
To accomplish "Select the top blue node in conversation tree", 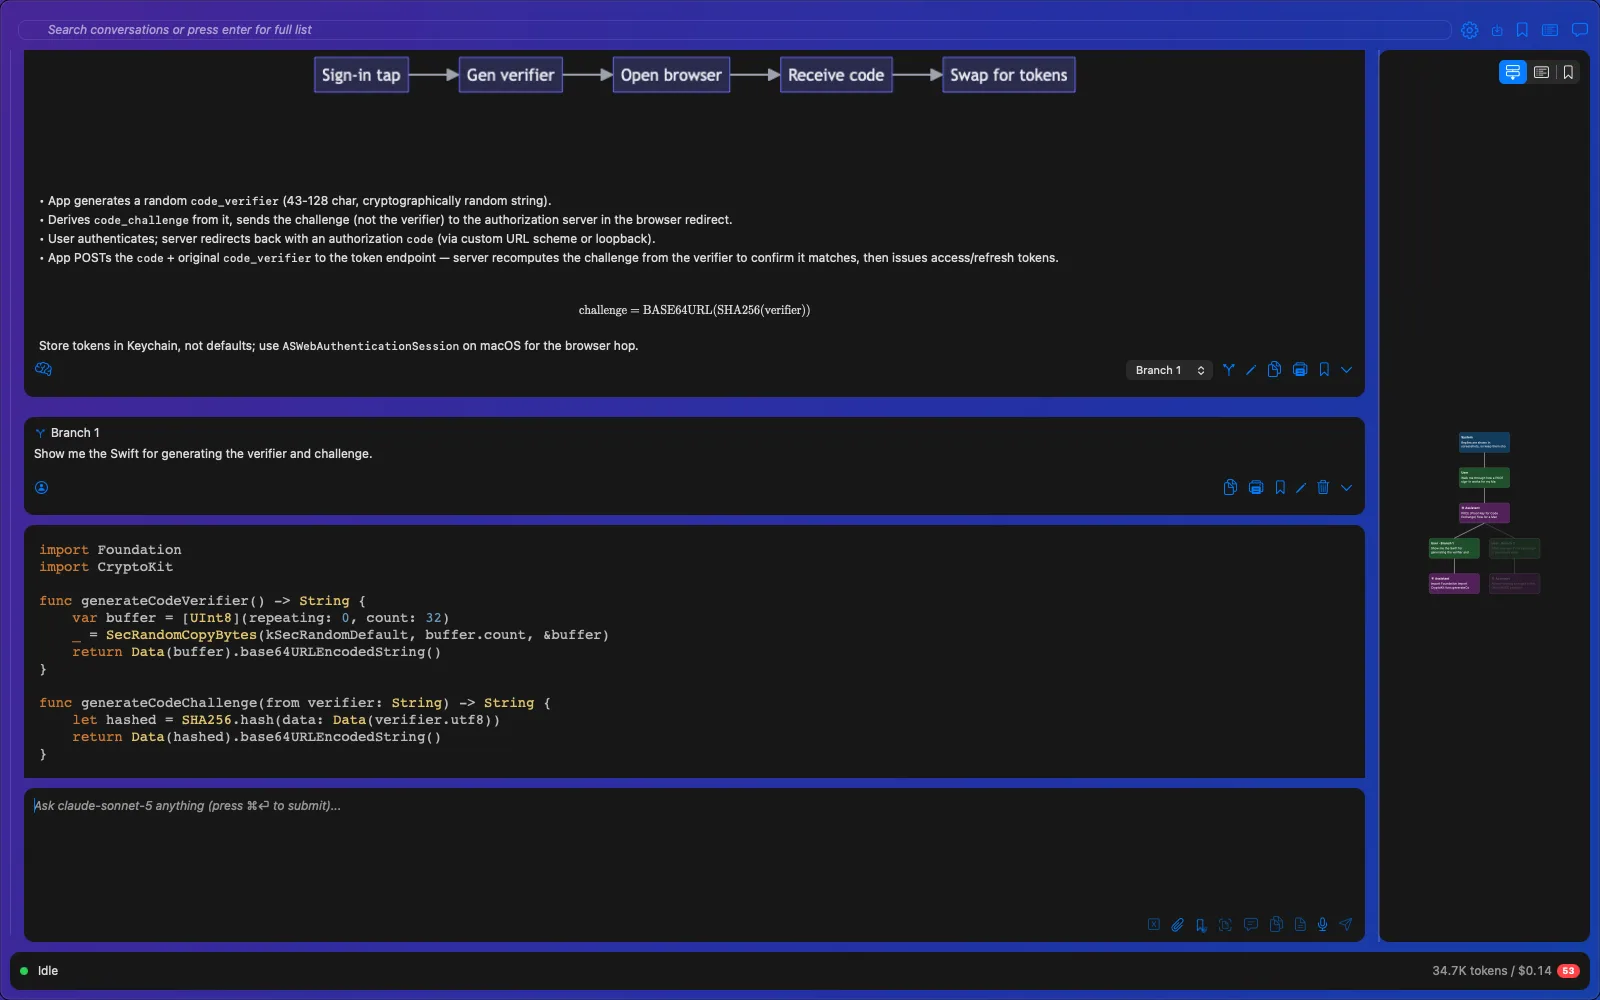I will tap(1484, 442).
